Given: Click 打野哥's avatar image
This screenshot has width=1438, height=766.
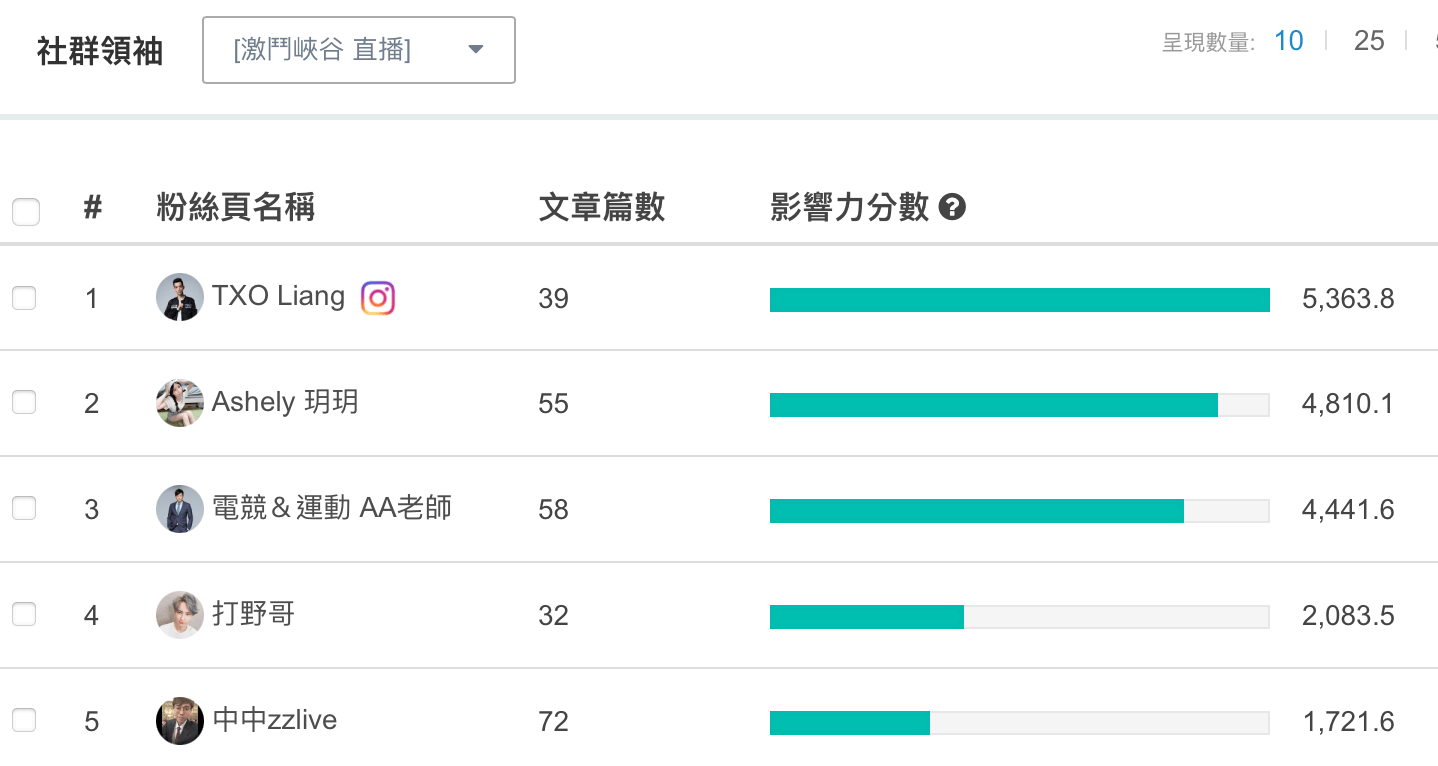Looking at the screenshot, I should point(180,615).
